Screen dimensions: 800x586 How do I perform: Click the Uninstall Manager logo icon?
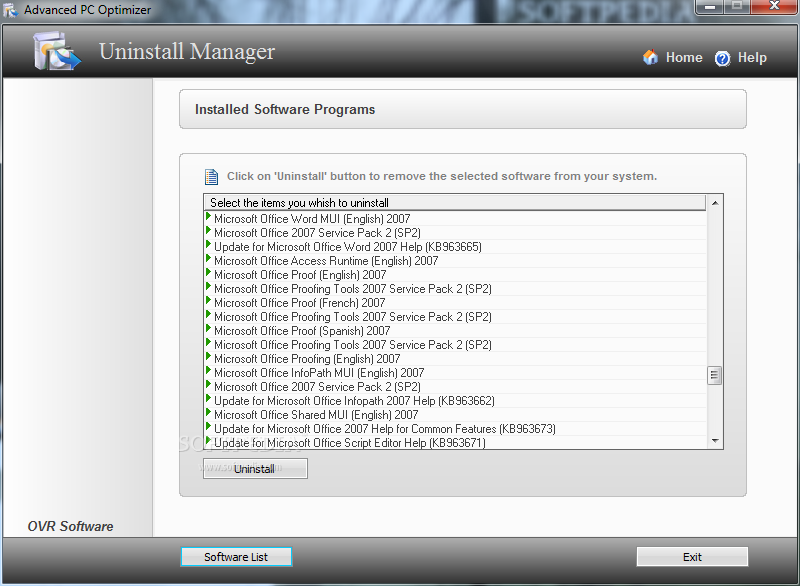[x=56, y=50]
